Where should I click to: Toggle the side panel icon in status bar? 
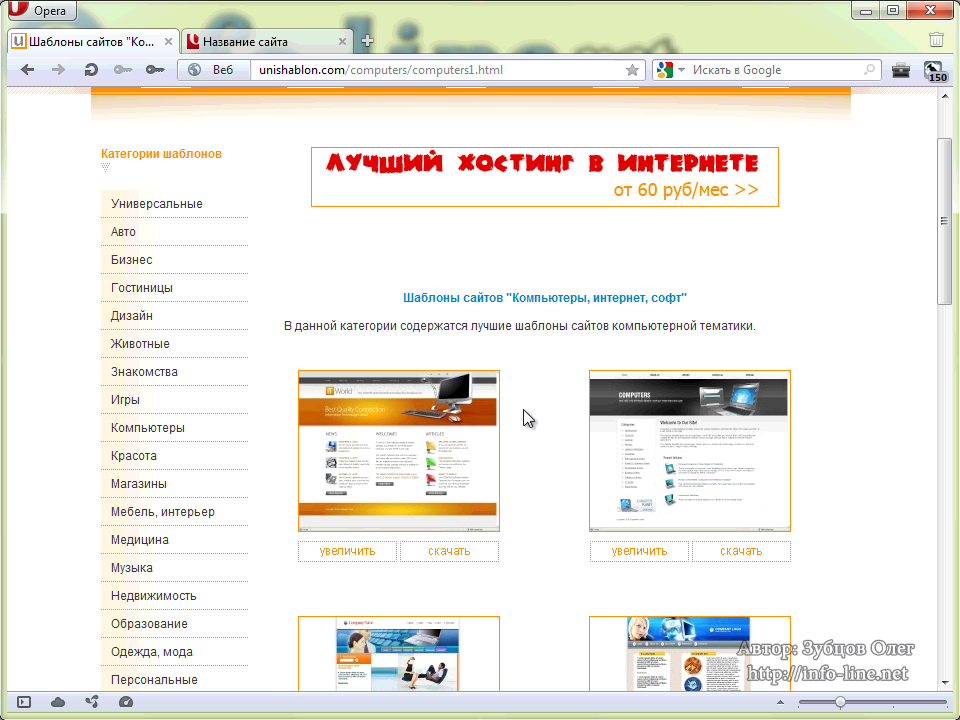click(x=24, y=702)
